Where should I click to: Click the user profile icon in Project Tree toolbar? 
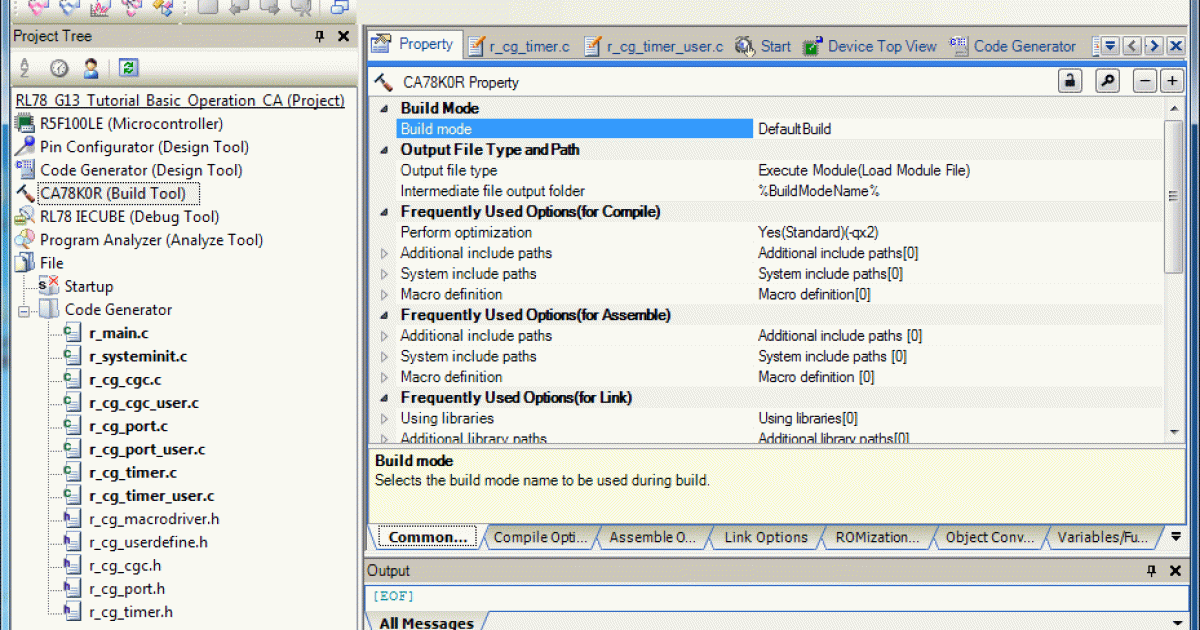(89, 68)
